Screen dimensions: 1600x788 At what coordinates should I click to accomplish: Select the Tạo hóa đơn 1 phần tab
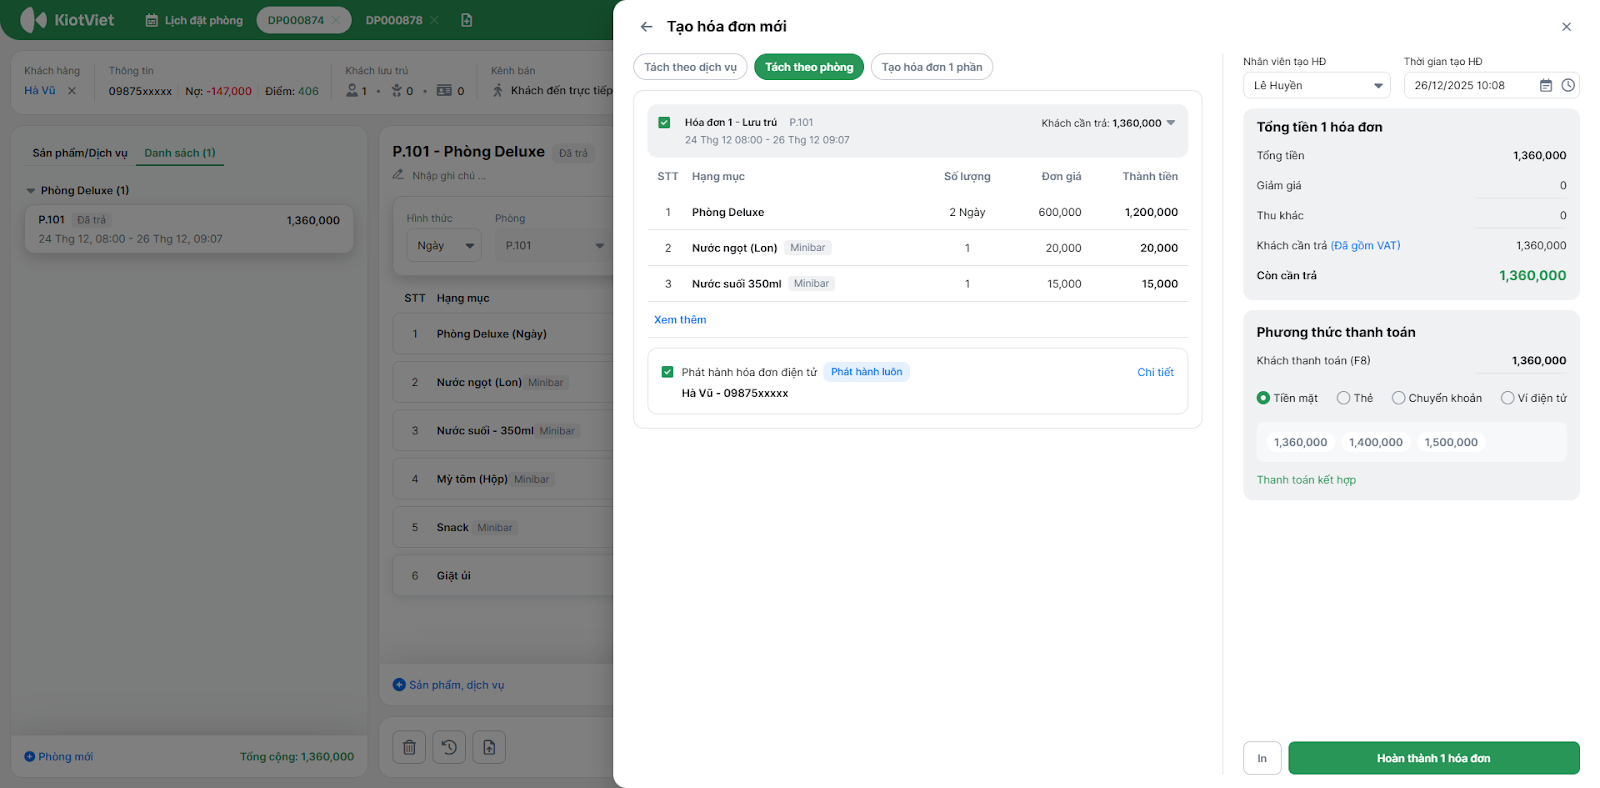tap(931, 67)
